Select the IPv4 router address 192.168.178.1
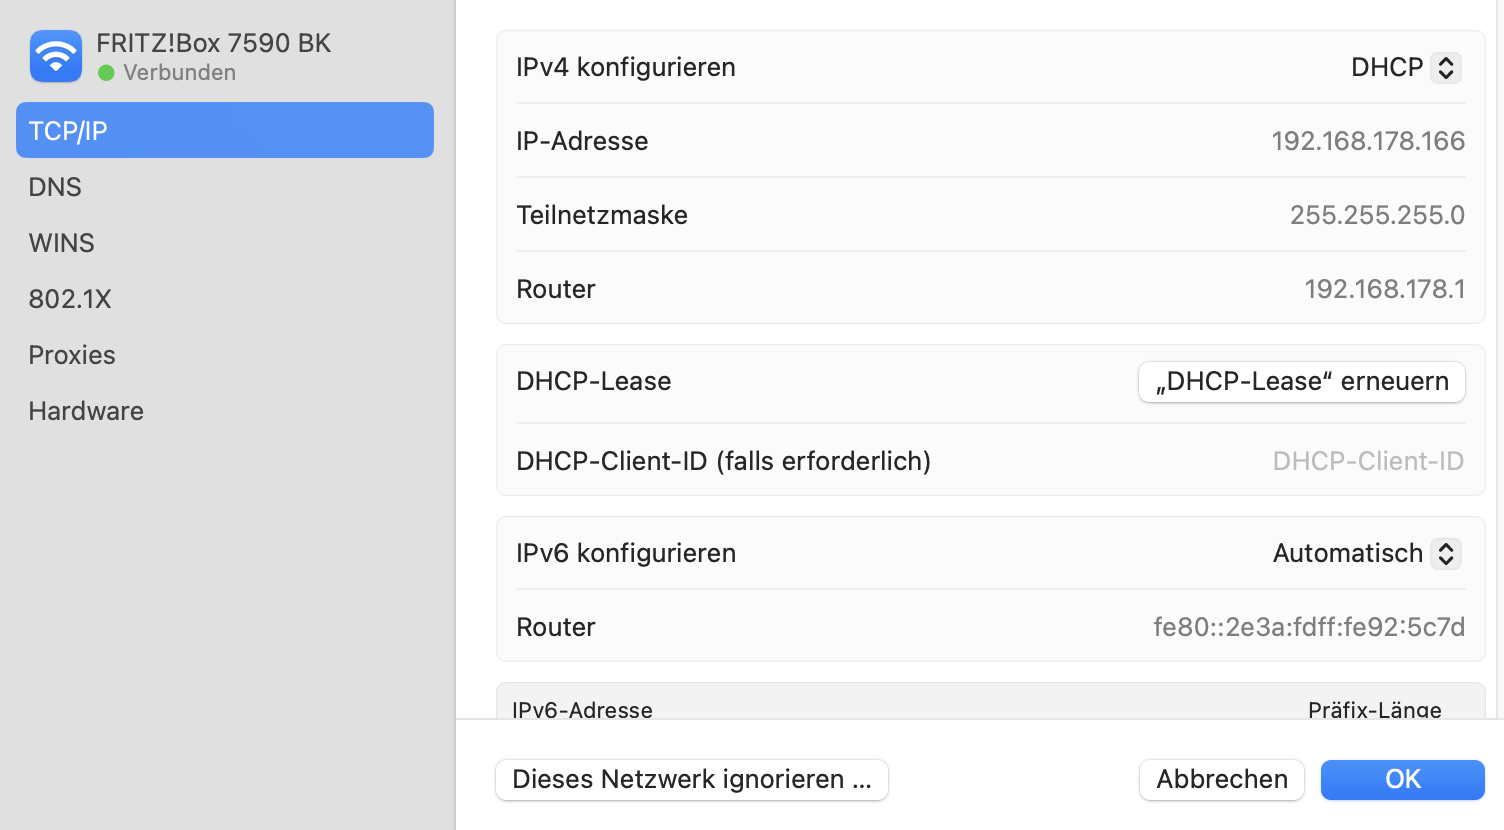 tap(1384, 289)
